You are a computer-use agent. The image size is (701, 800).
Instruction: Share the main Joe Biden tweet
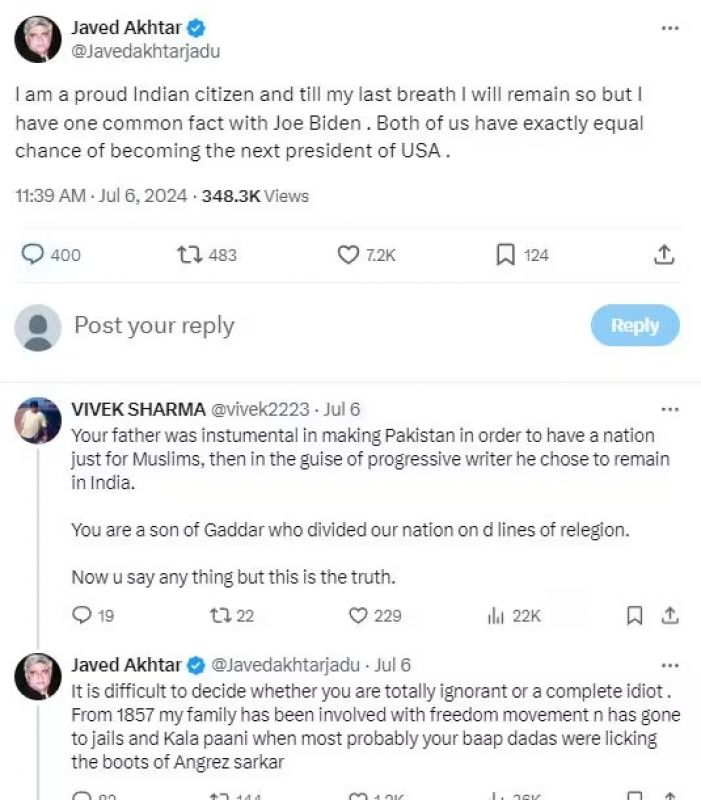664,255
